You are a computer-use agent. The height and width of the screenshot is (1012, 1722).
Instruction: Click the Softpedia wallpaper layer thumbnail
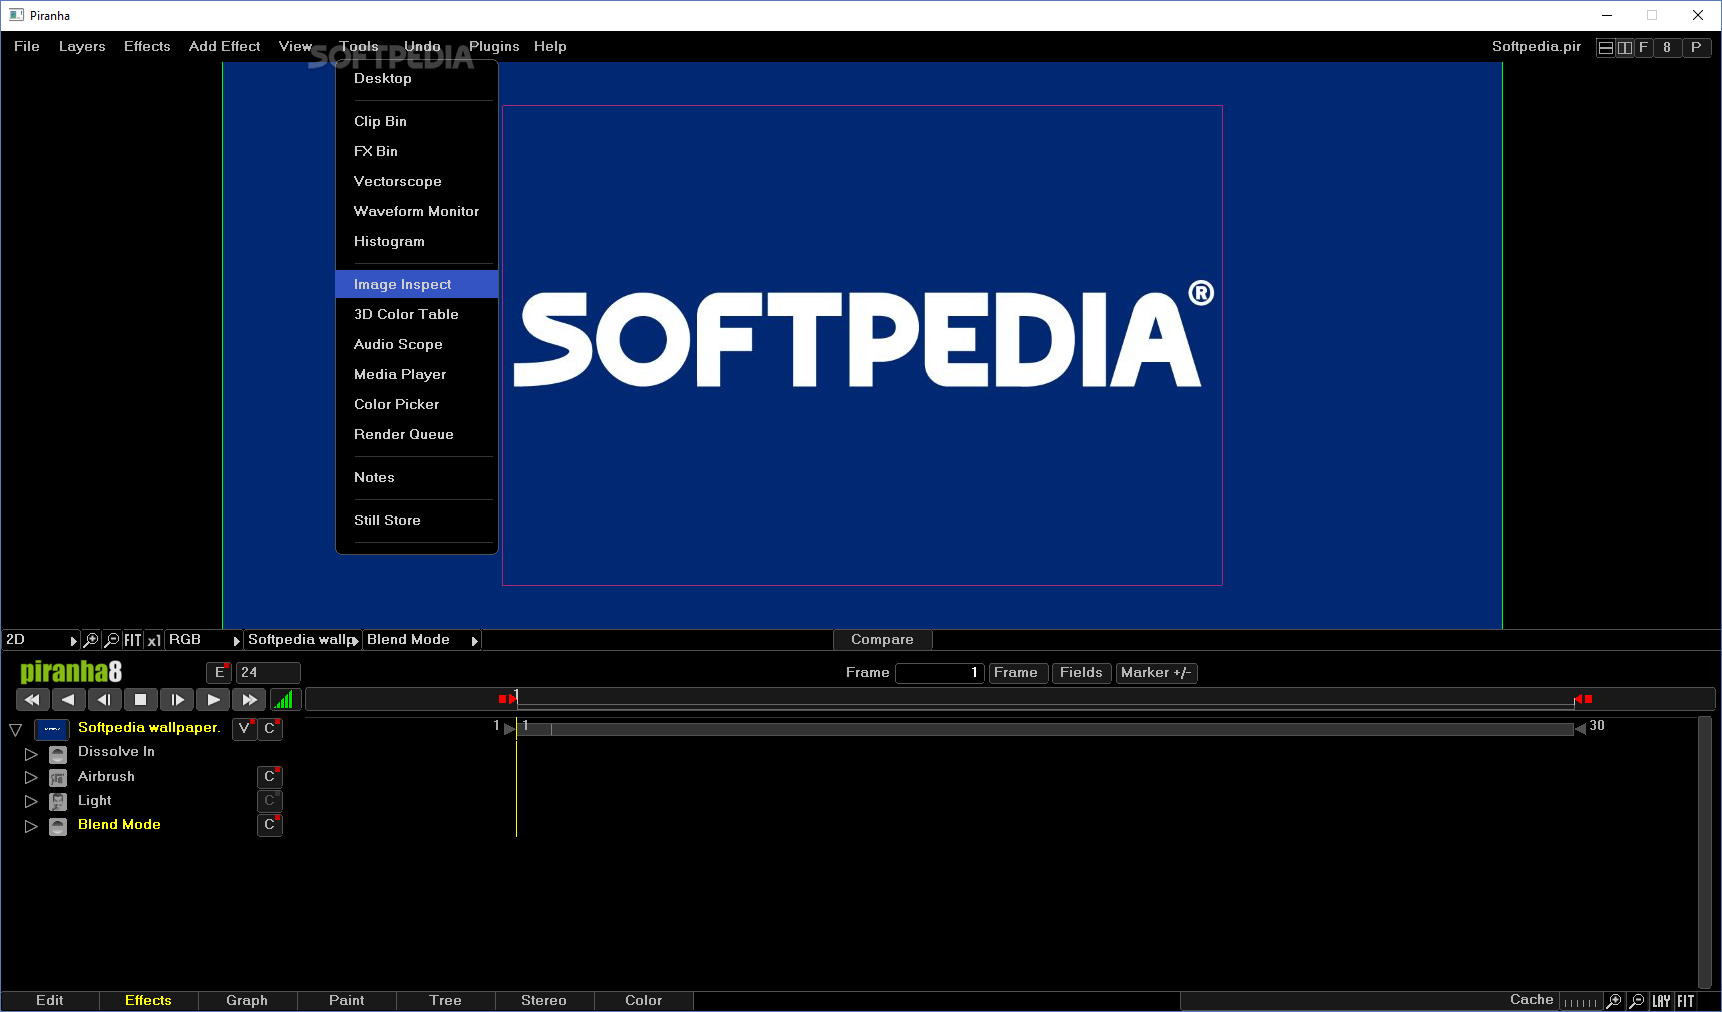click(x=52, y=729)
